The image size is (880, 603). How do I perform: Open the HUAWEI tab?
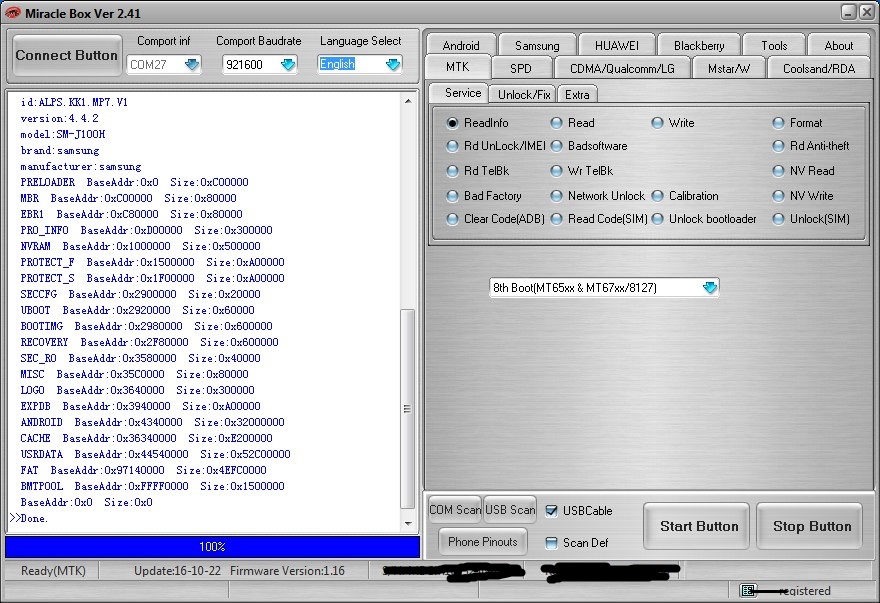tap(616, 45)
